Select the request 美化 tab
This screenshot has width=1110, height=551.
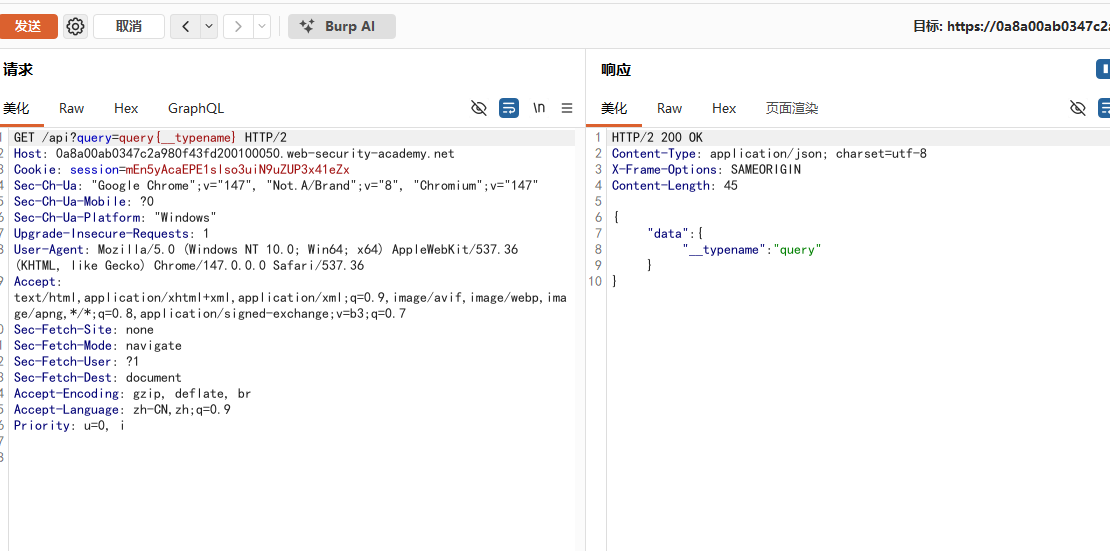(16, 108)
